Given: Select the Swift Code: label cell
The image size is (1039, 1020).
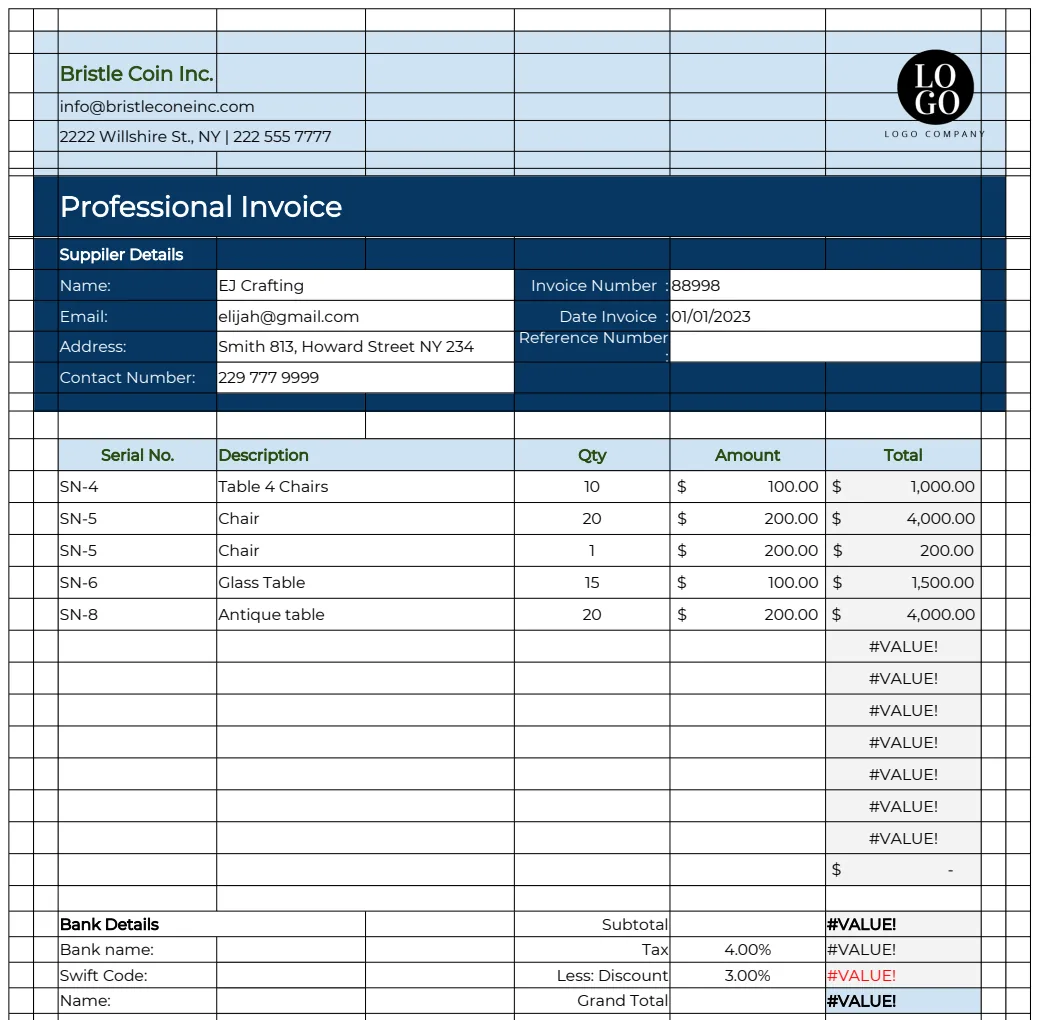Looking at the screenshot, I should coord(137,976).
